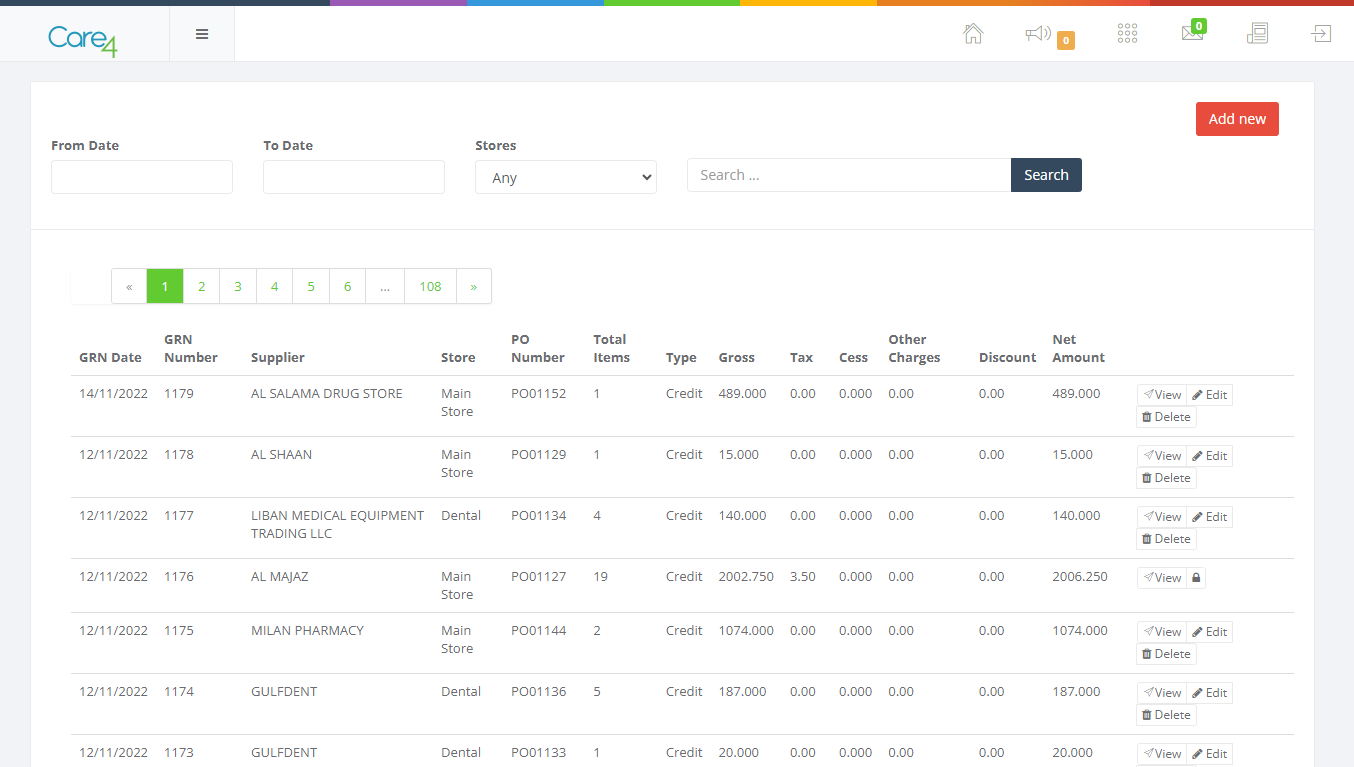Go to page 3
The height and width of the screenshot is (767, 1354).
pyautogui.click(x=238, y=286)
